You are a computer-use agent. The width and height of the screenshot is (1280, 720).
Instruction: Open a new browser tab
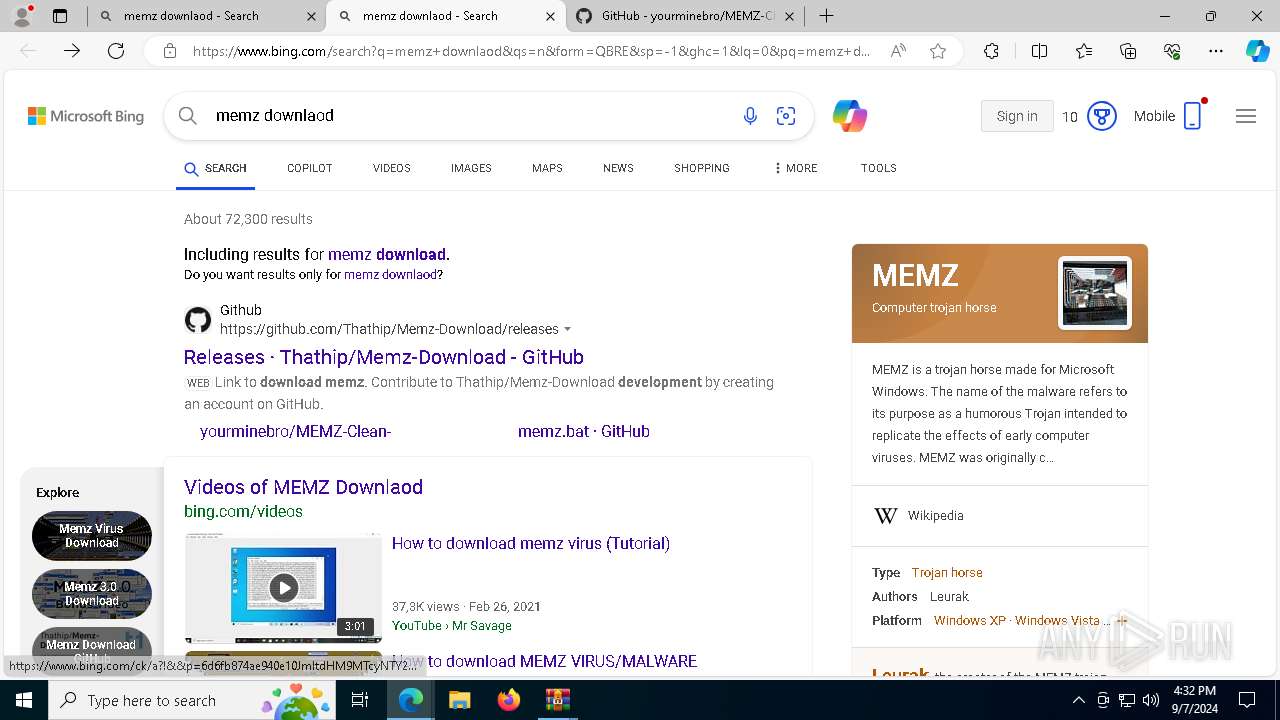point(826,16)
